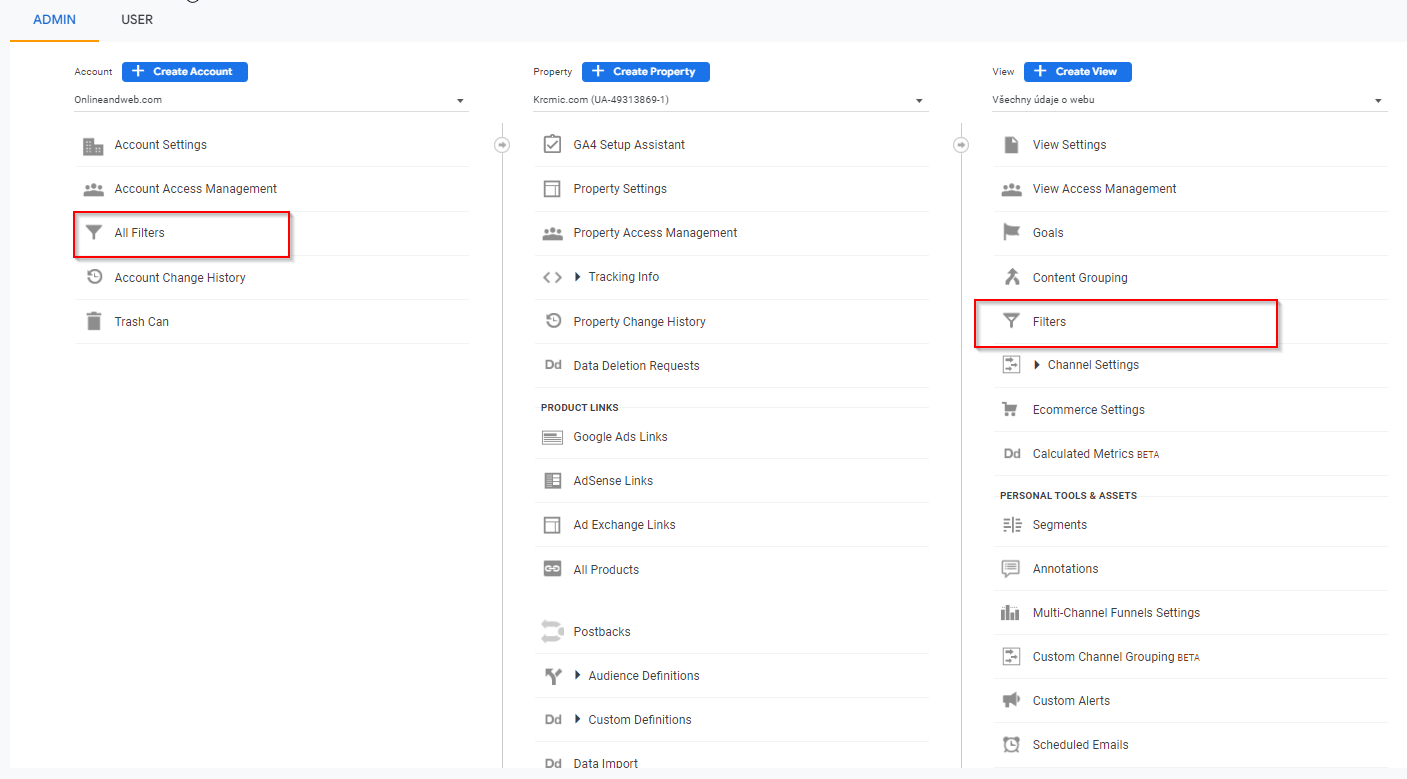
Task: Click the Segments icon
Action: pos(1012,524)
